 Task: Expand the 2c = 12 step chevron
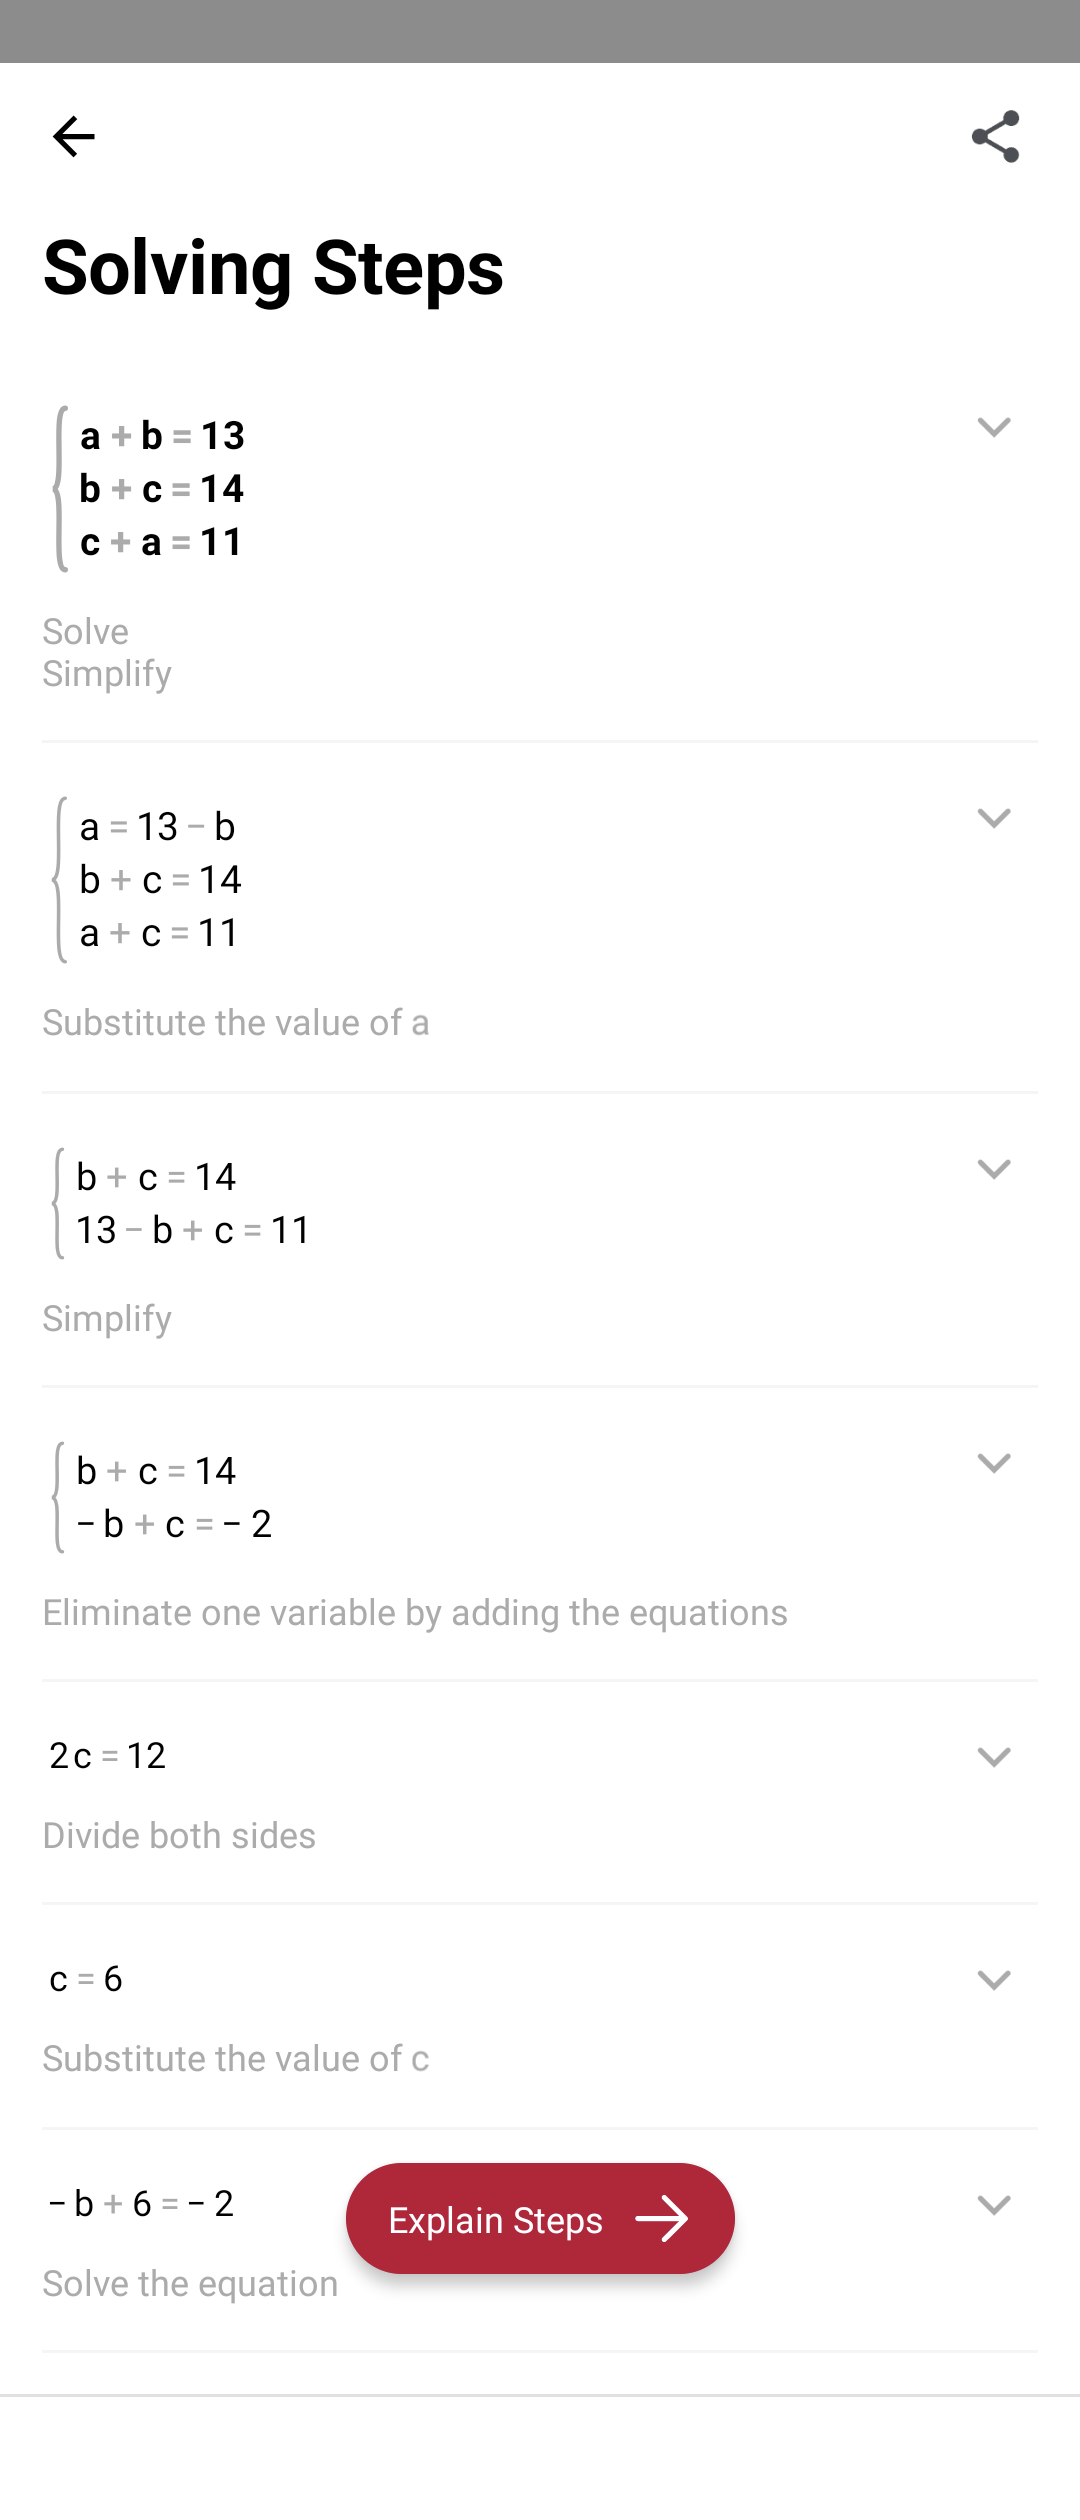tap(994, 1757)
